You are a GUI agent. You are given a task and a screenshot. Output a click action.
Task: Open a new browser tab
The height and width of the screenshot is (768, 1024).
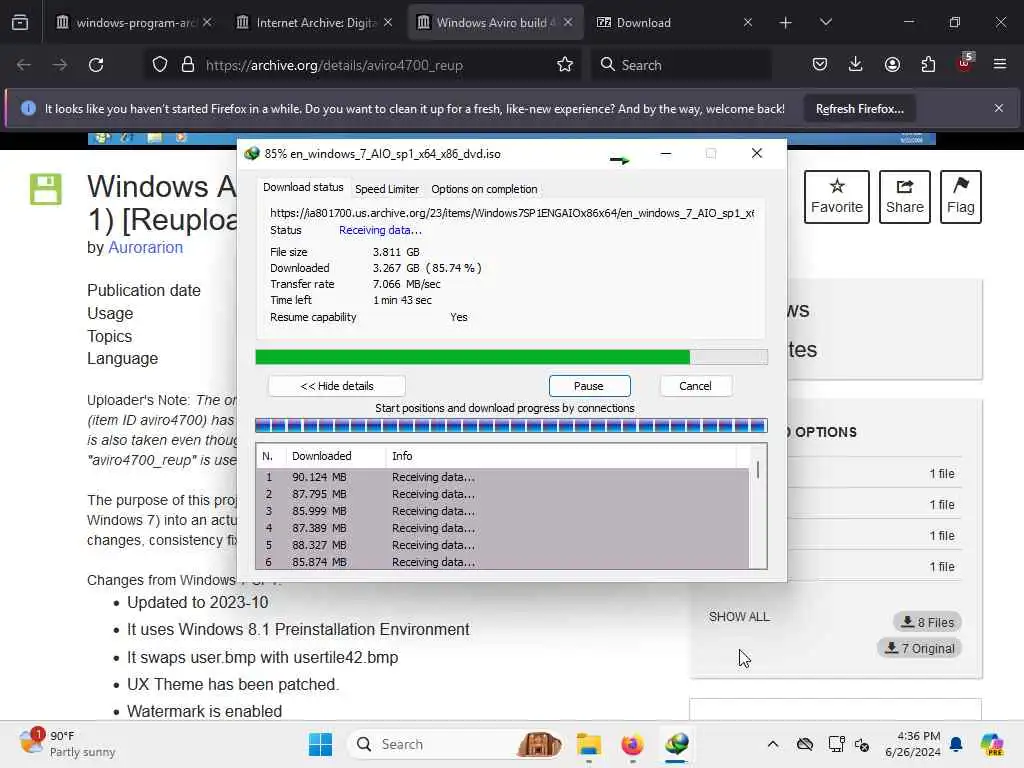pyautogui.click(x=786, y=23)
